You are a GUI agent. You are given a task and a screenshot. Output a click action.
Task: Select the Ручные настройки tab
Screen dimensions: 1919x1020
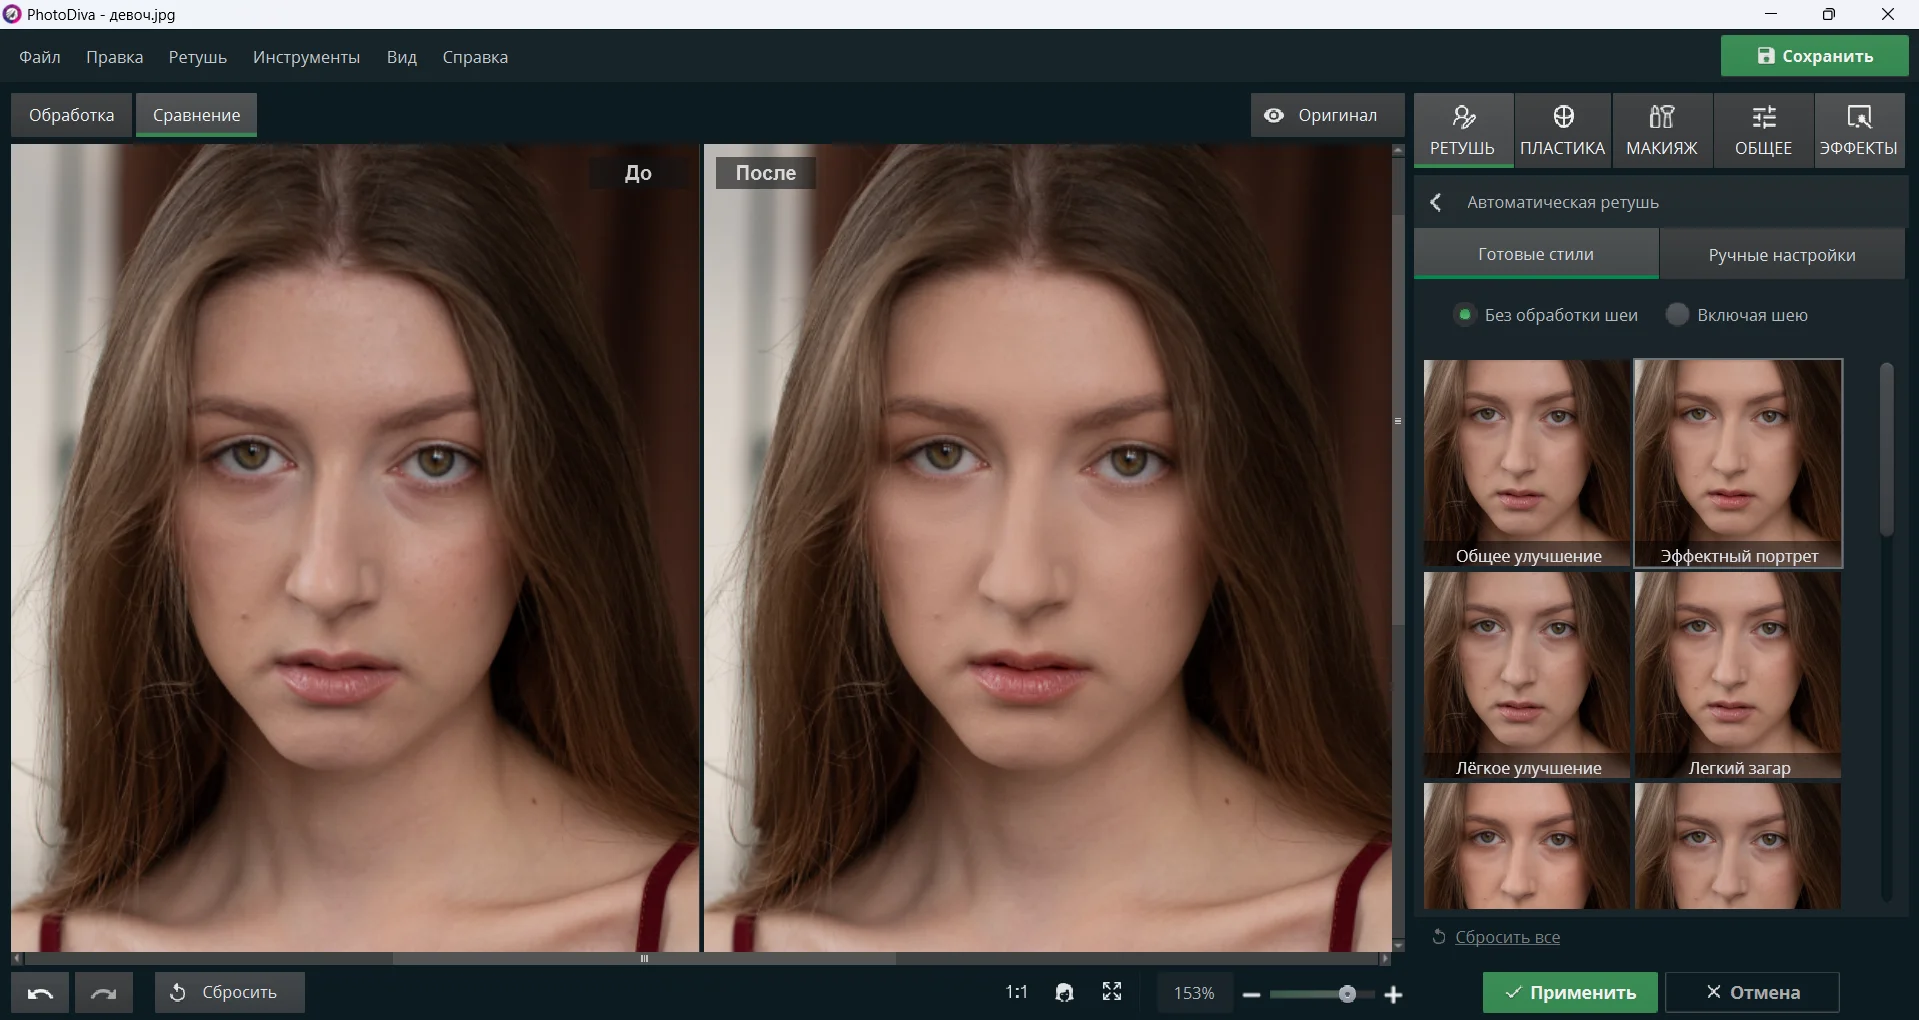[x=1782, y=255]
